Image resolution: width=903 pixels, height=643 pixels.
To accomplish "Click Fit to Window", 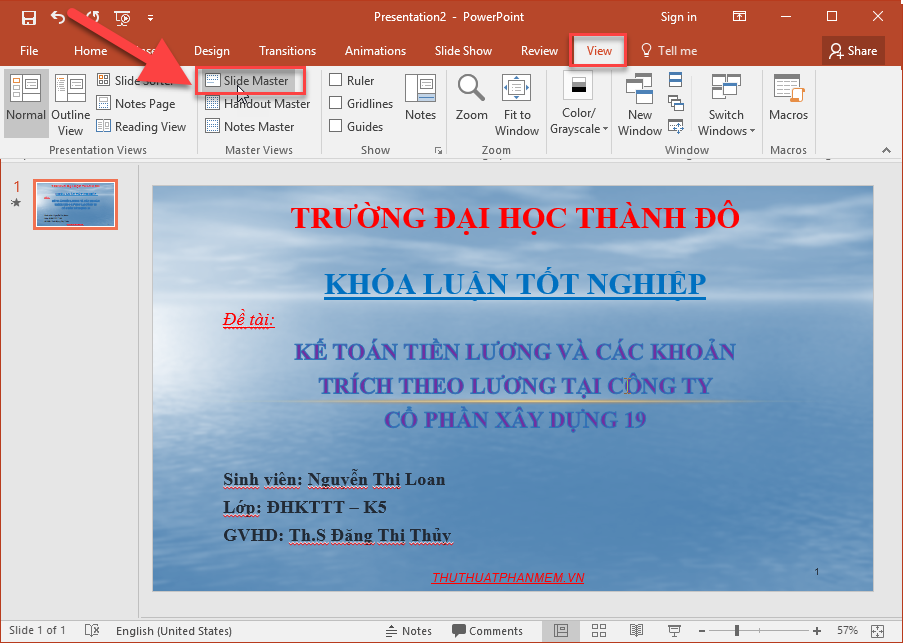I will (x=517, y=105).
